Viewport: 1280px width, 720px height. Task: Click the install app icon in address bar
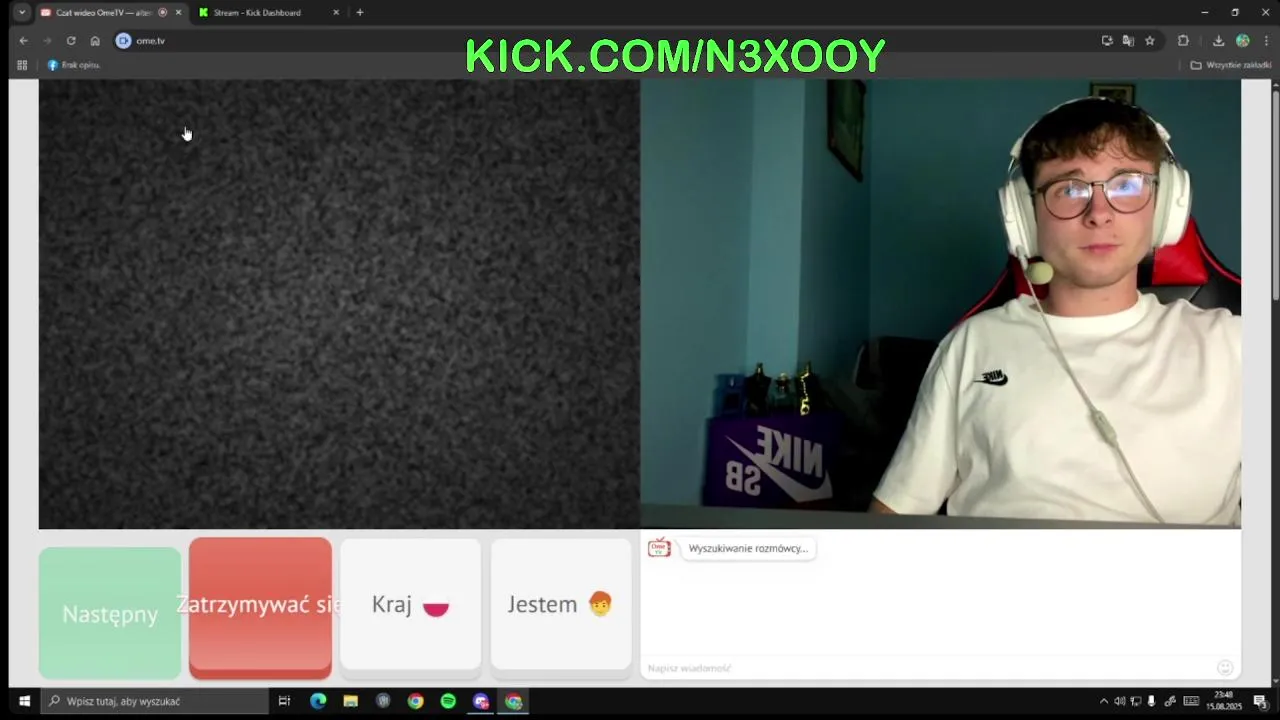tap(1107, 41)
